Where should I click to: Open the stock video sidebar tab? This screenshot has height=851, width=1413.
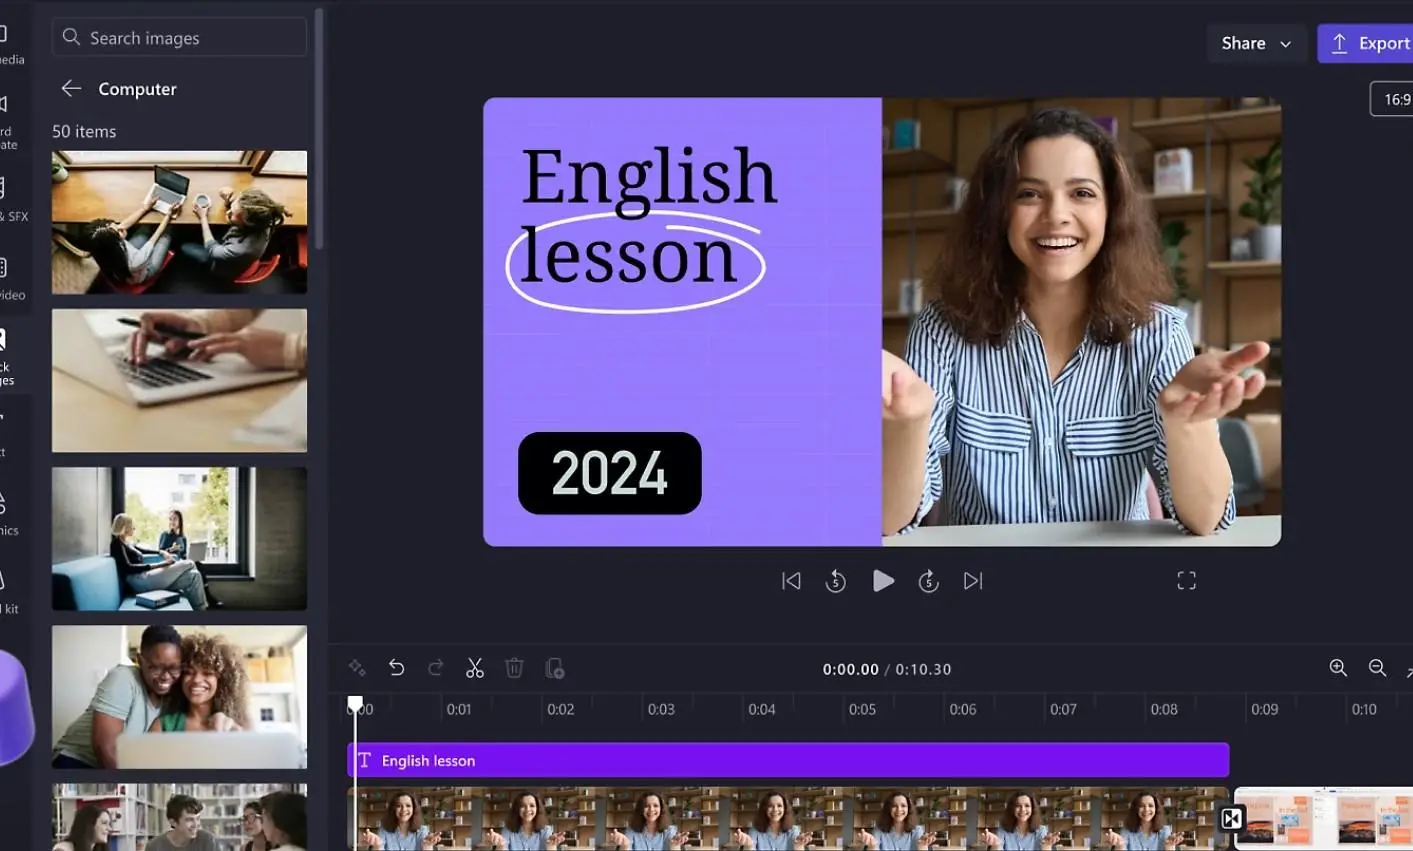click(12, 279)
